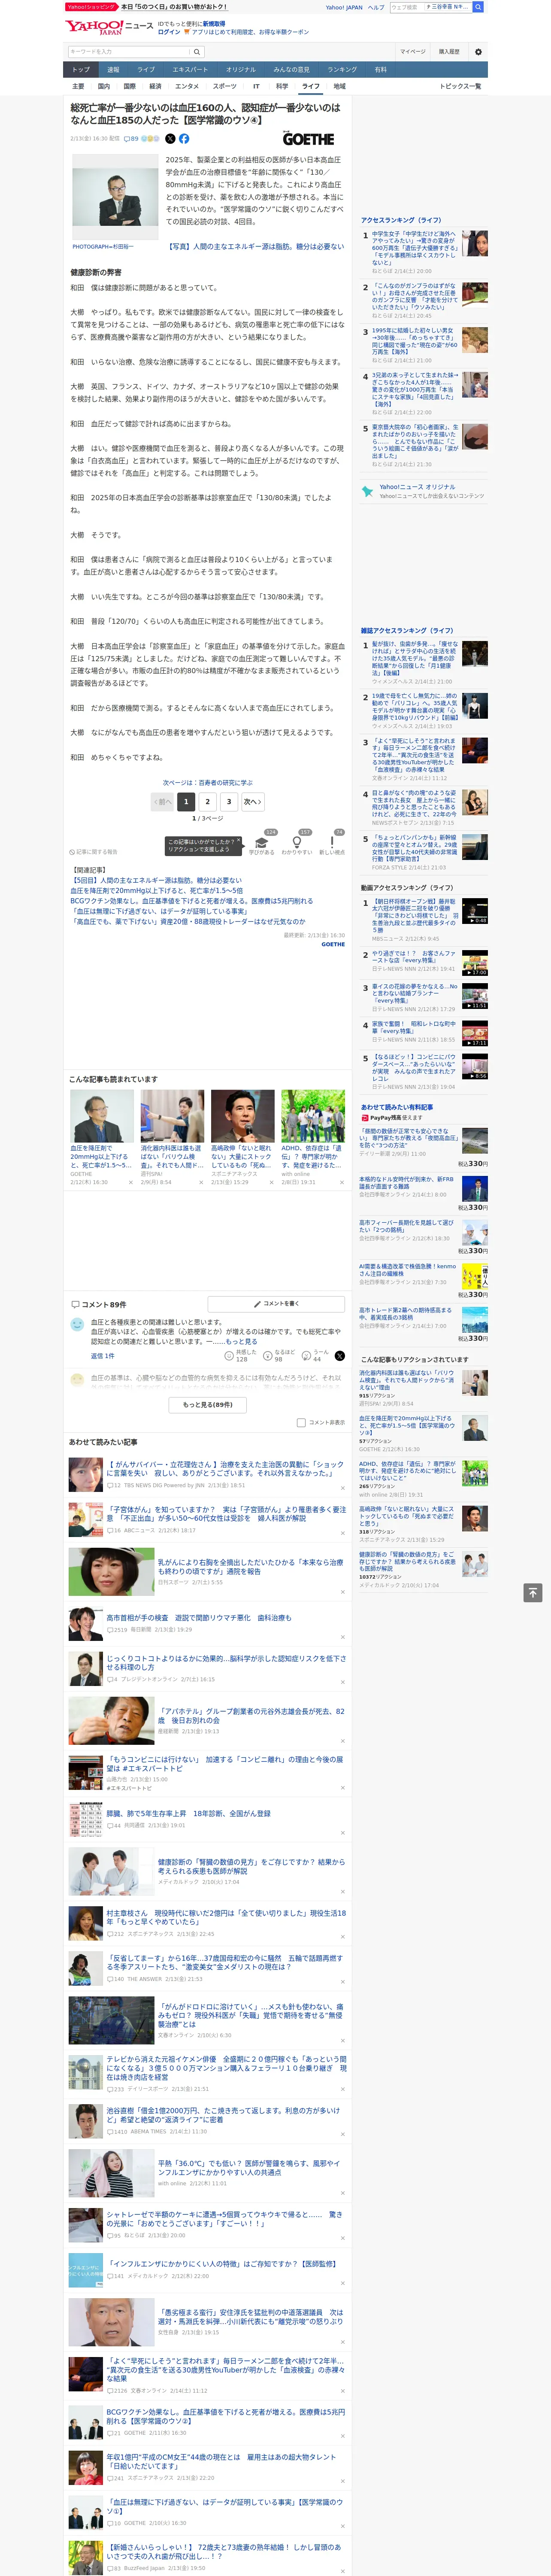Select the トップ tab
The image size is (551, 2576).
point(81,69)
